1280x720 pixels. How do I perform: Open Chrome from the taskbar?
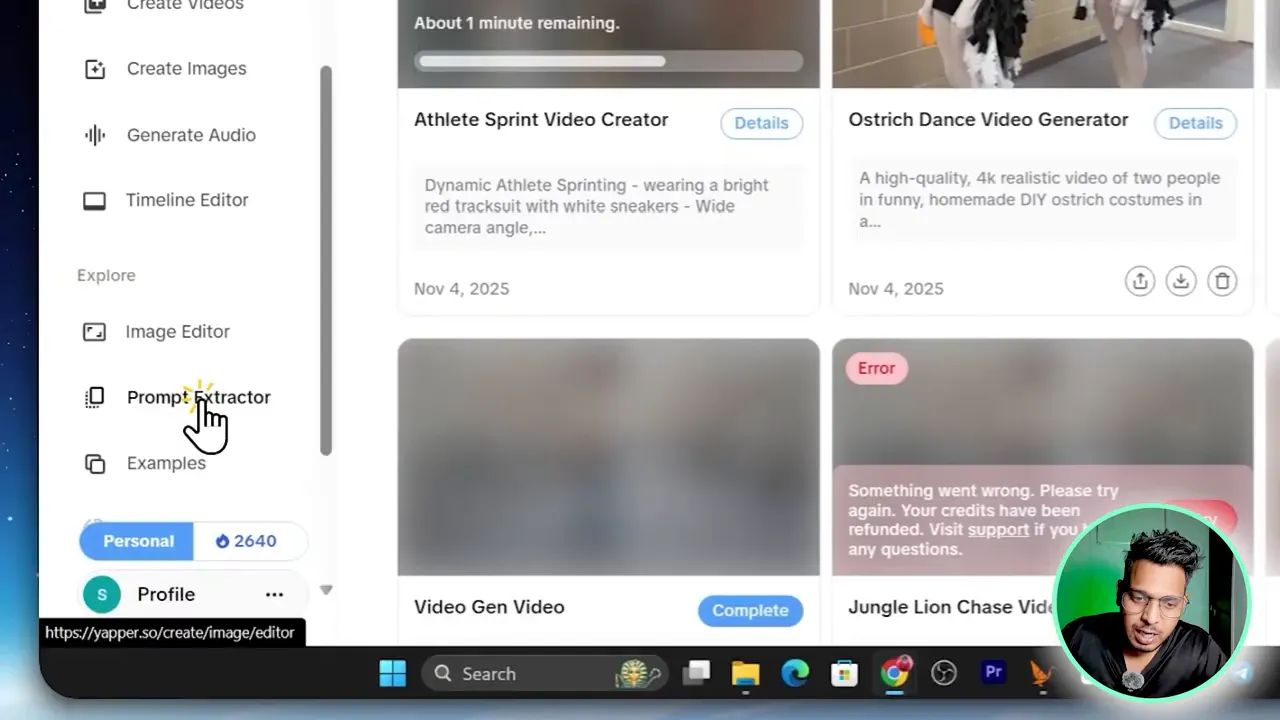[895, 673]
